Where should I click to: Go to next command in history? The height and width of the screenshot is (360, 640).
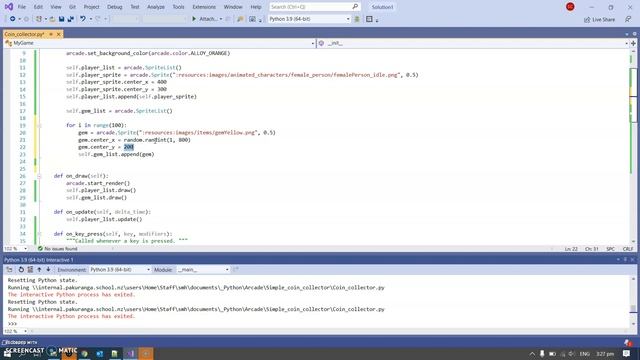point(48,269)
